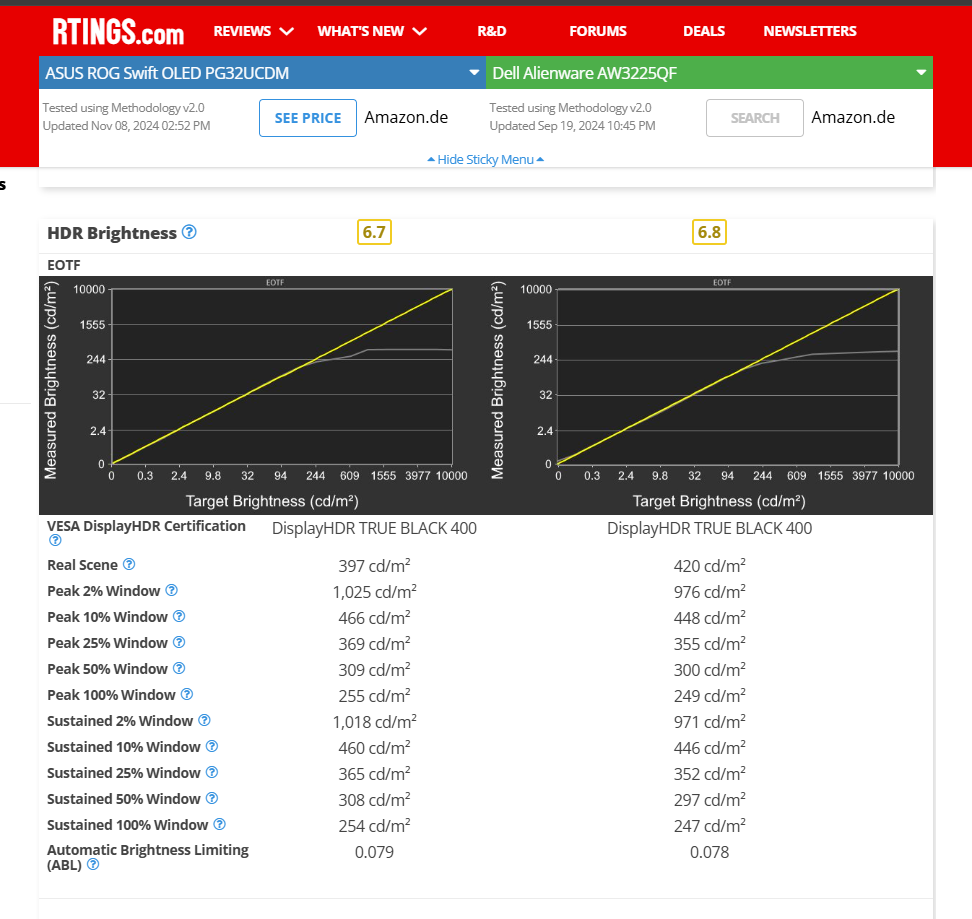Click 'Updated Sep 19, 2024 10:45 PM' text
This screenshot has width=972, height=919.
coord(572,126)
